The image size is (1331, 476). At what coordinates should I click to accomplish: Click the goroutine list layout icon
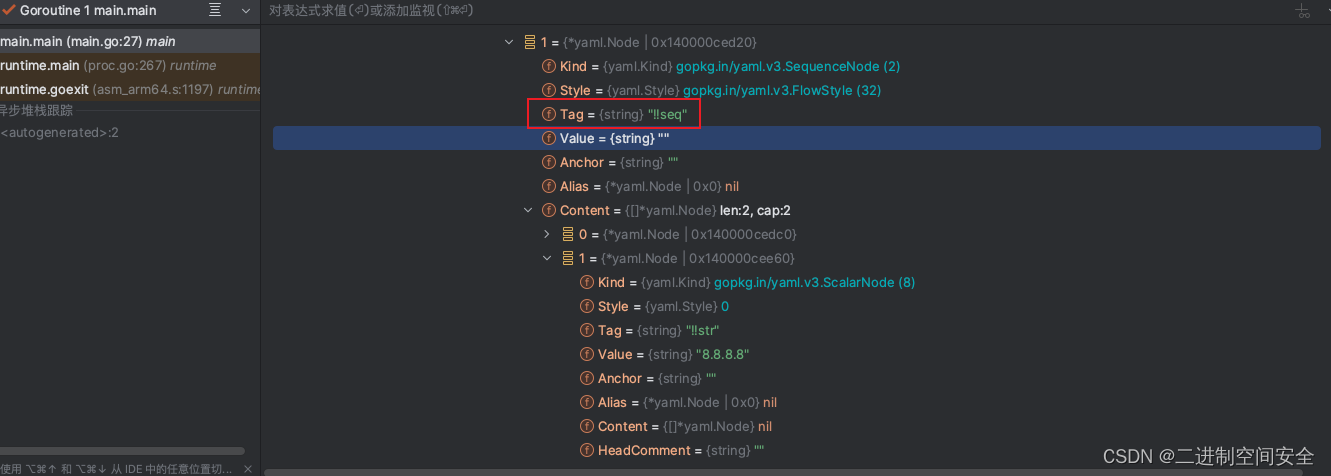[x=215, y=10]
